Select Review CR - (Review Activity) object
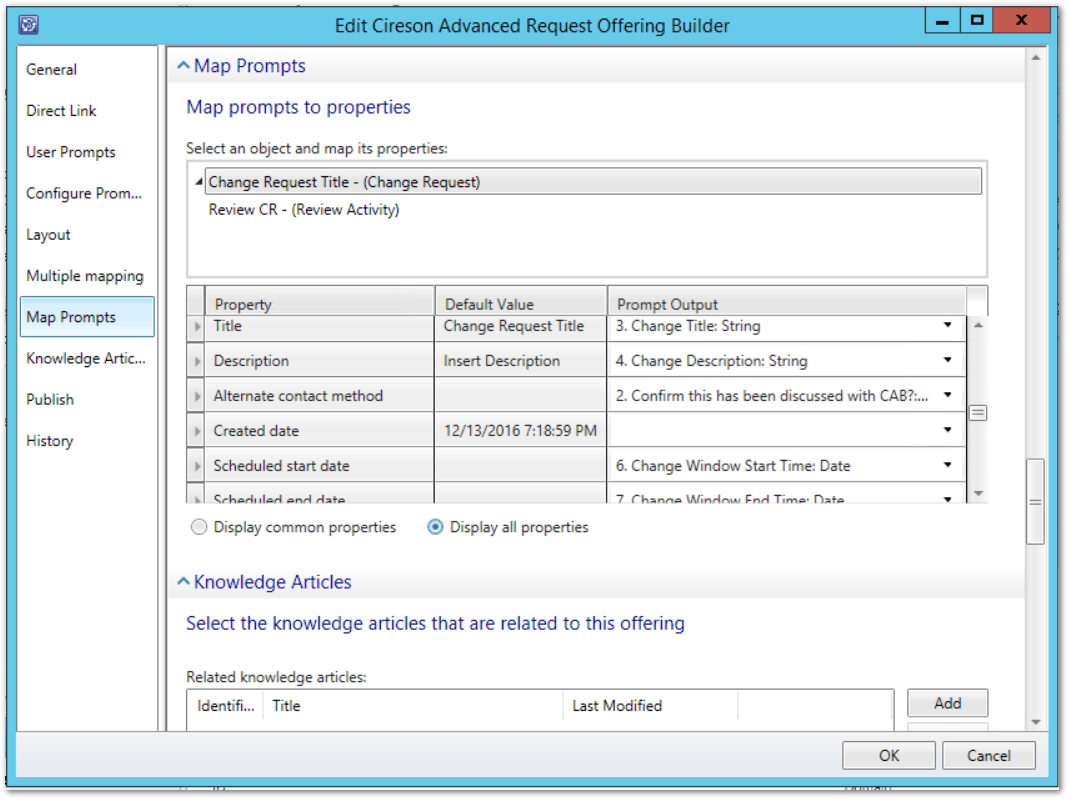This screenshot has height=799, width=1068. (x=304, y=210)
